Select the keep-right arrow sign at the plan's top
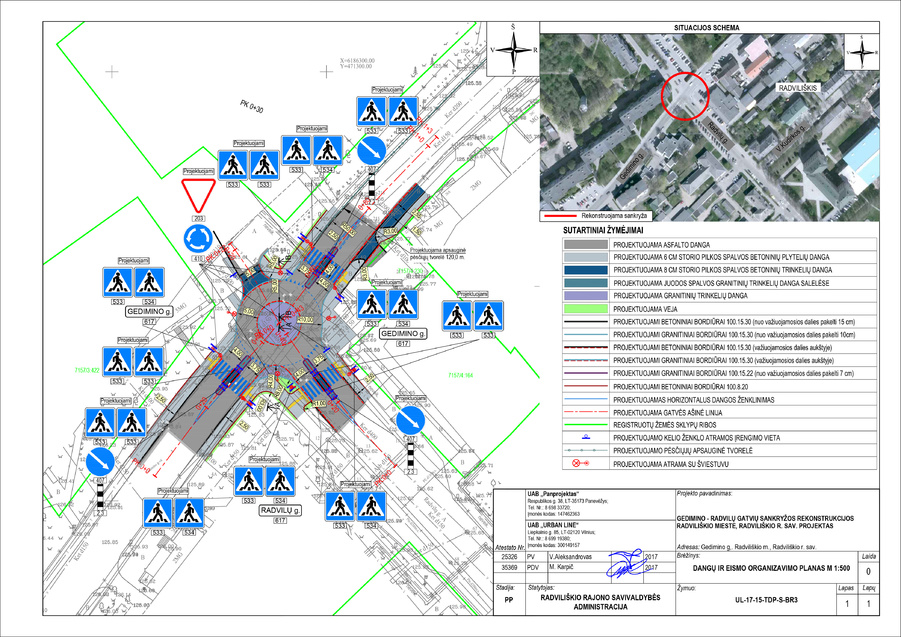 pos(372,151)
